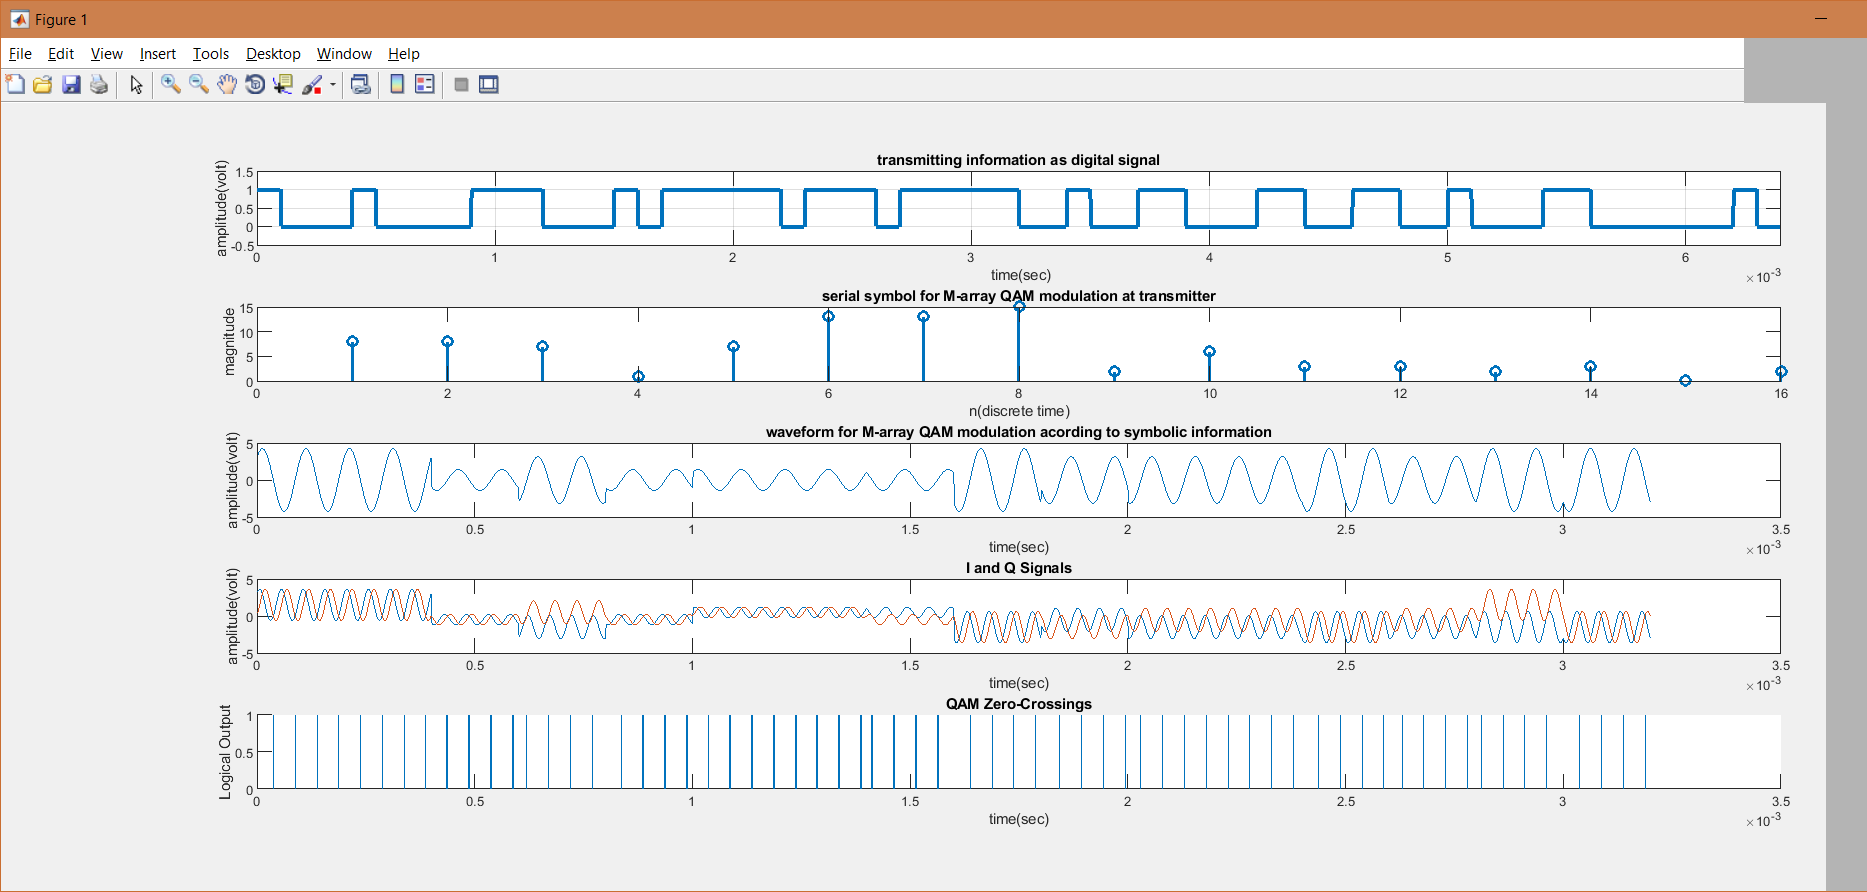1867x892 pixels.
Task: Open the Edit menu
Action: coord(61,54)
